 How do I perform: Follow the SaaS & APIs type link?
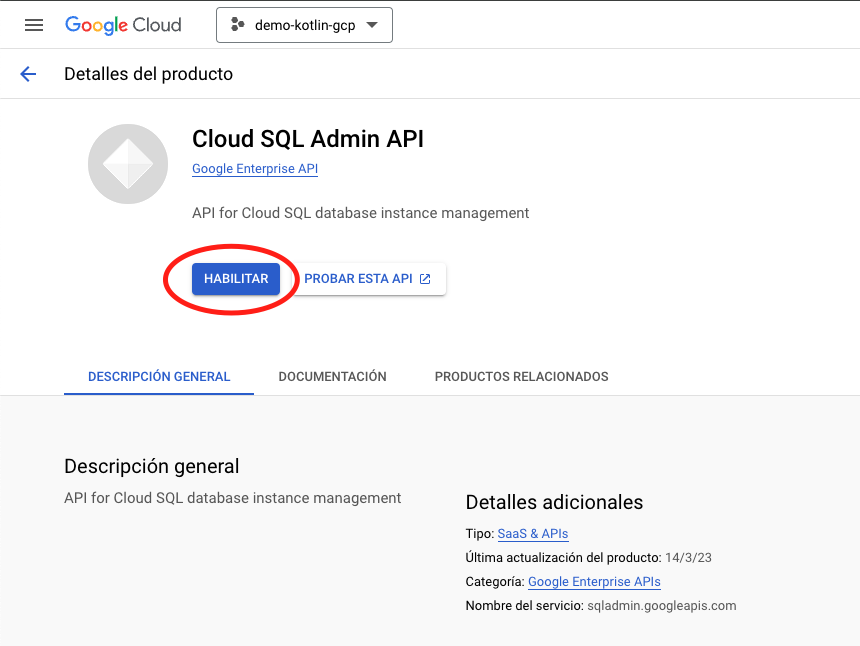[532, 534]
